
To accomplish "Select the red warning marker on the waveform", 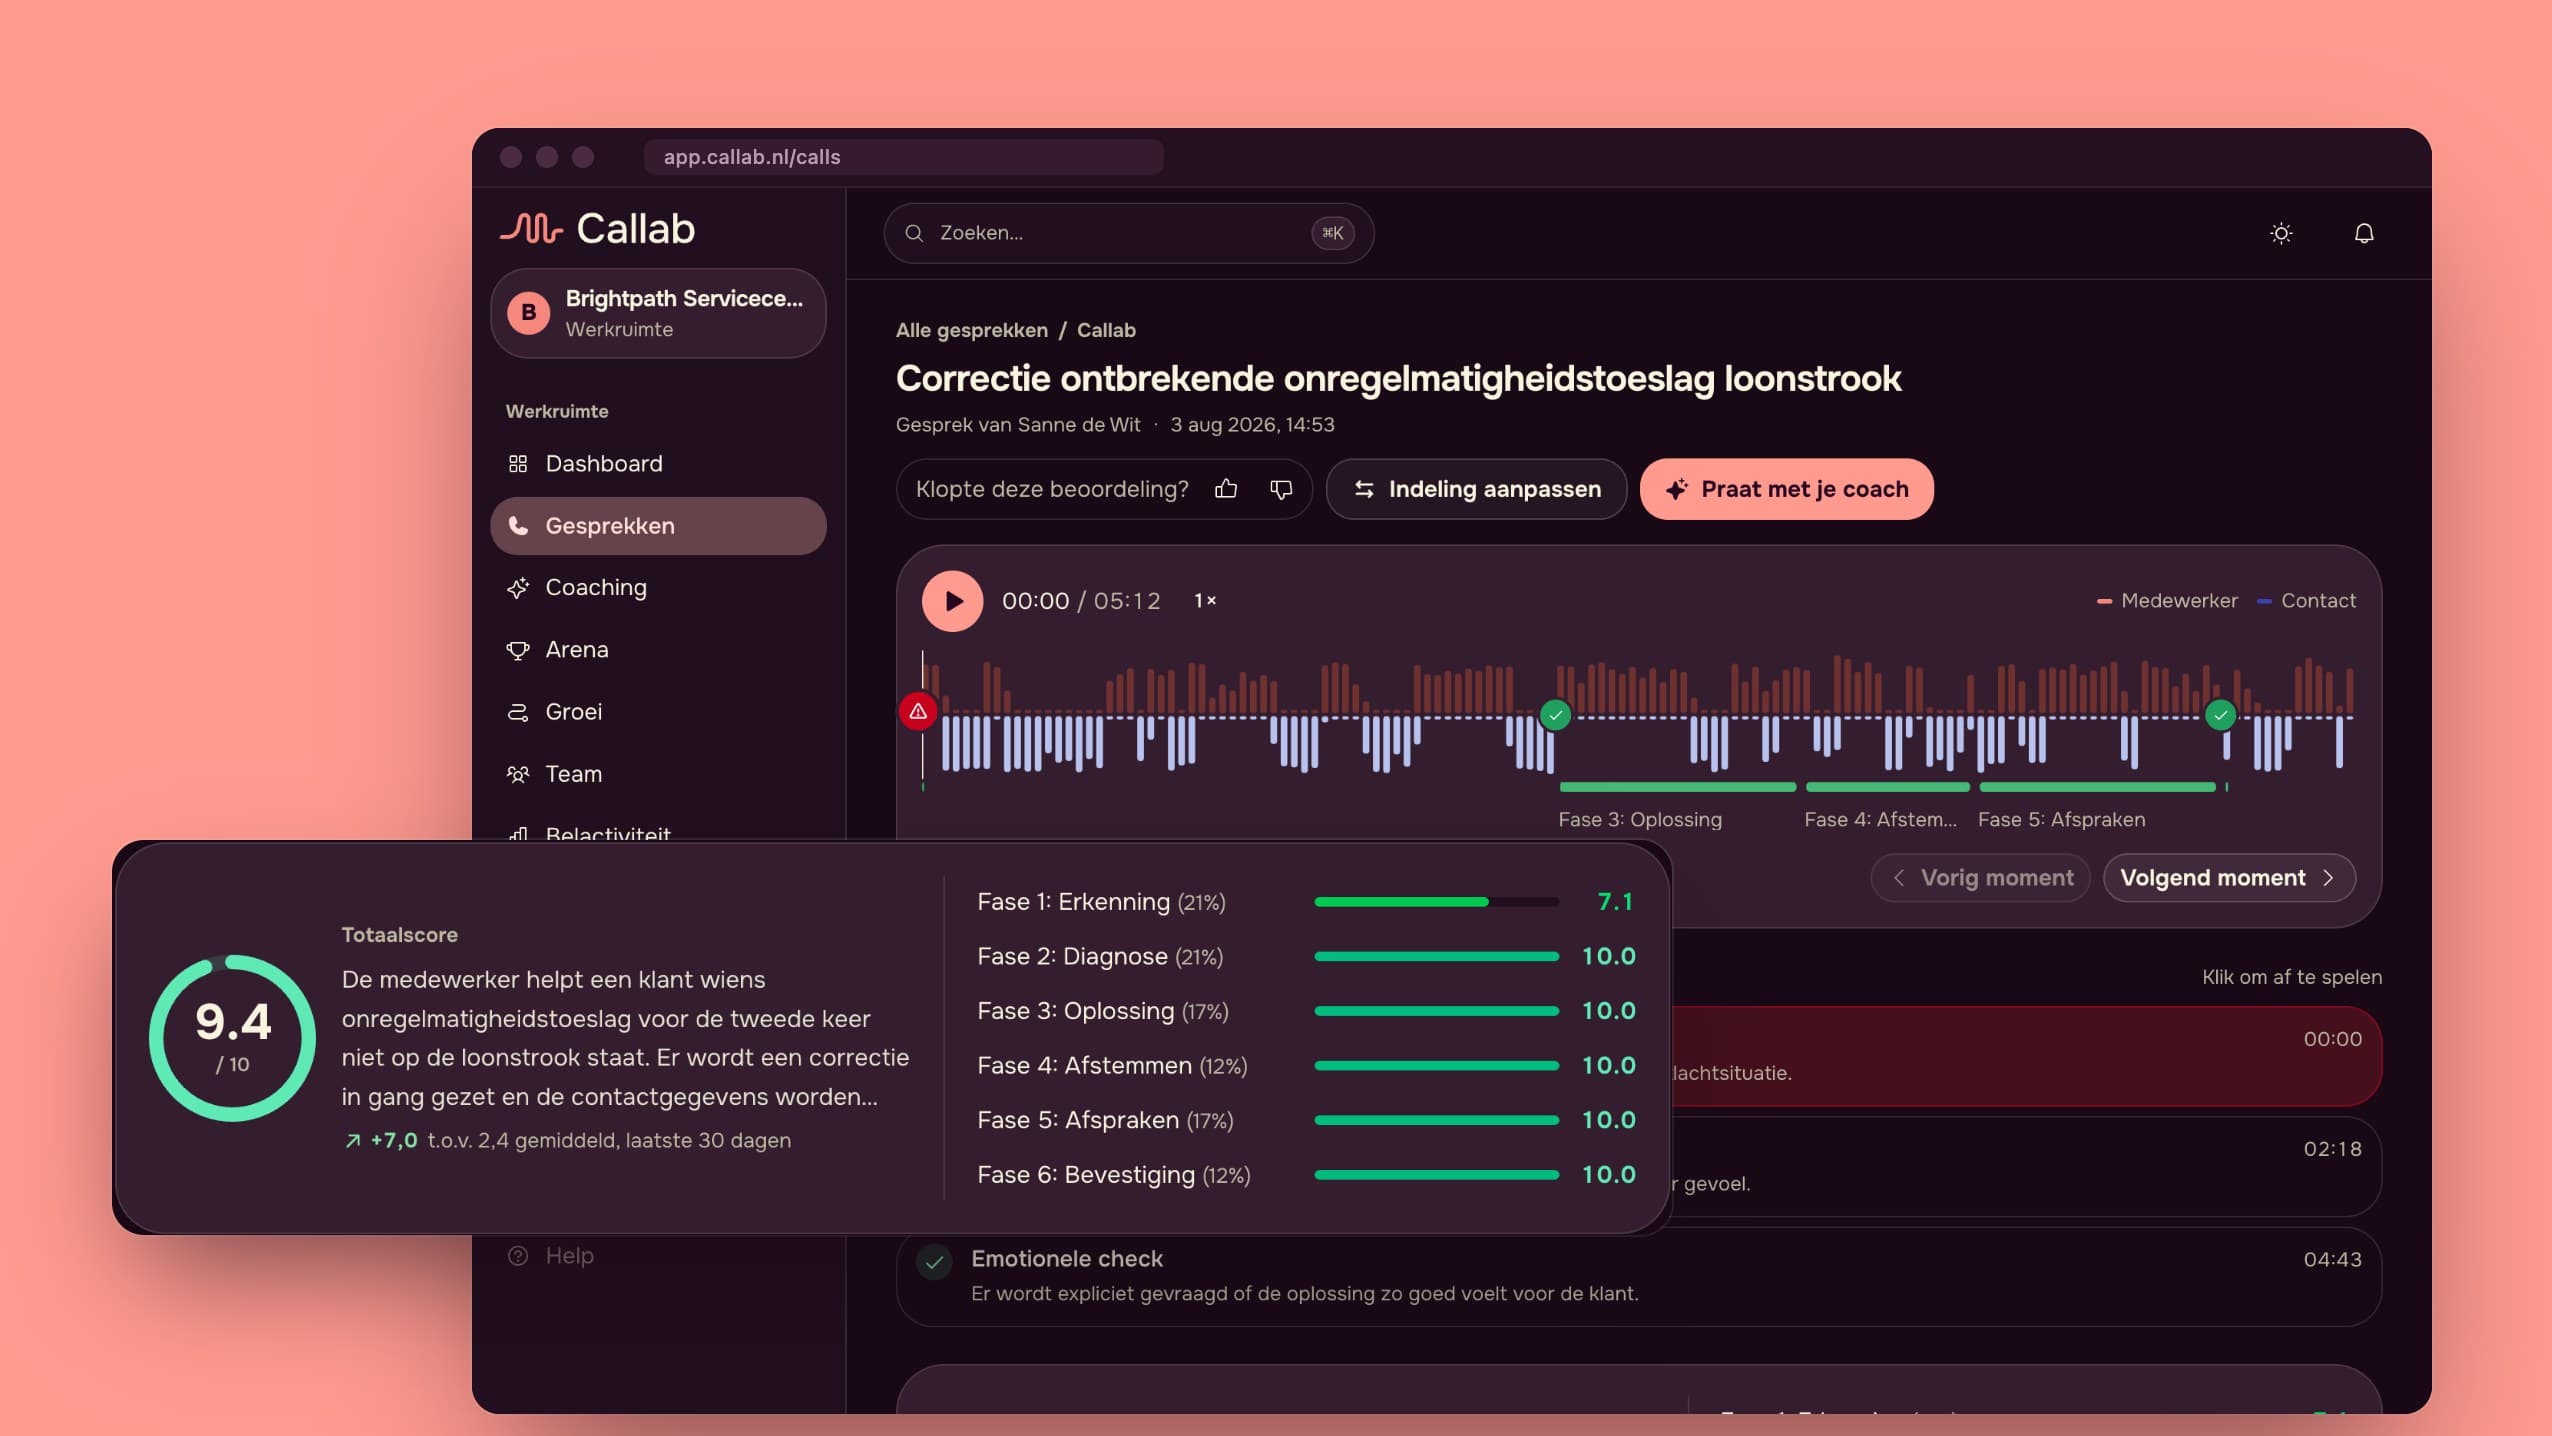I will 918,711.
